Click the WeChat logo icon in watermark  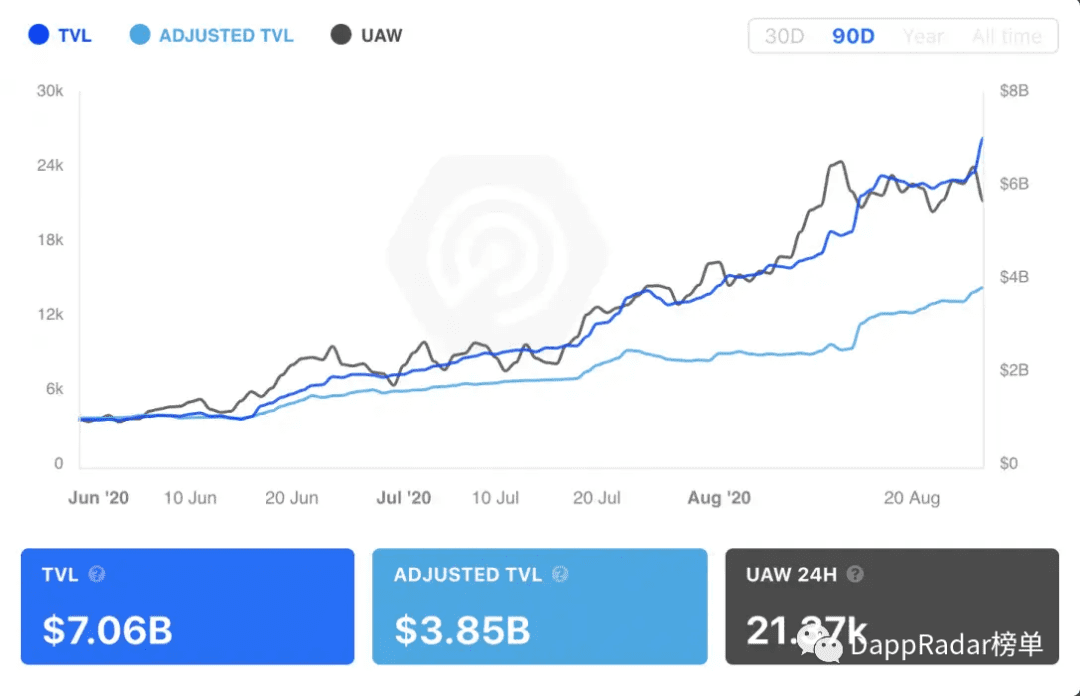(820, 642)
